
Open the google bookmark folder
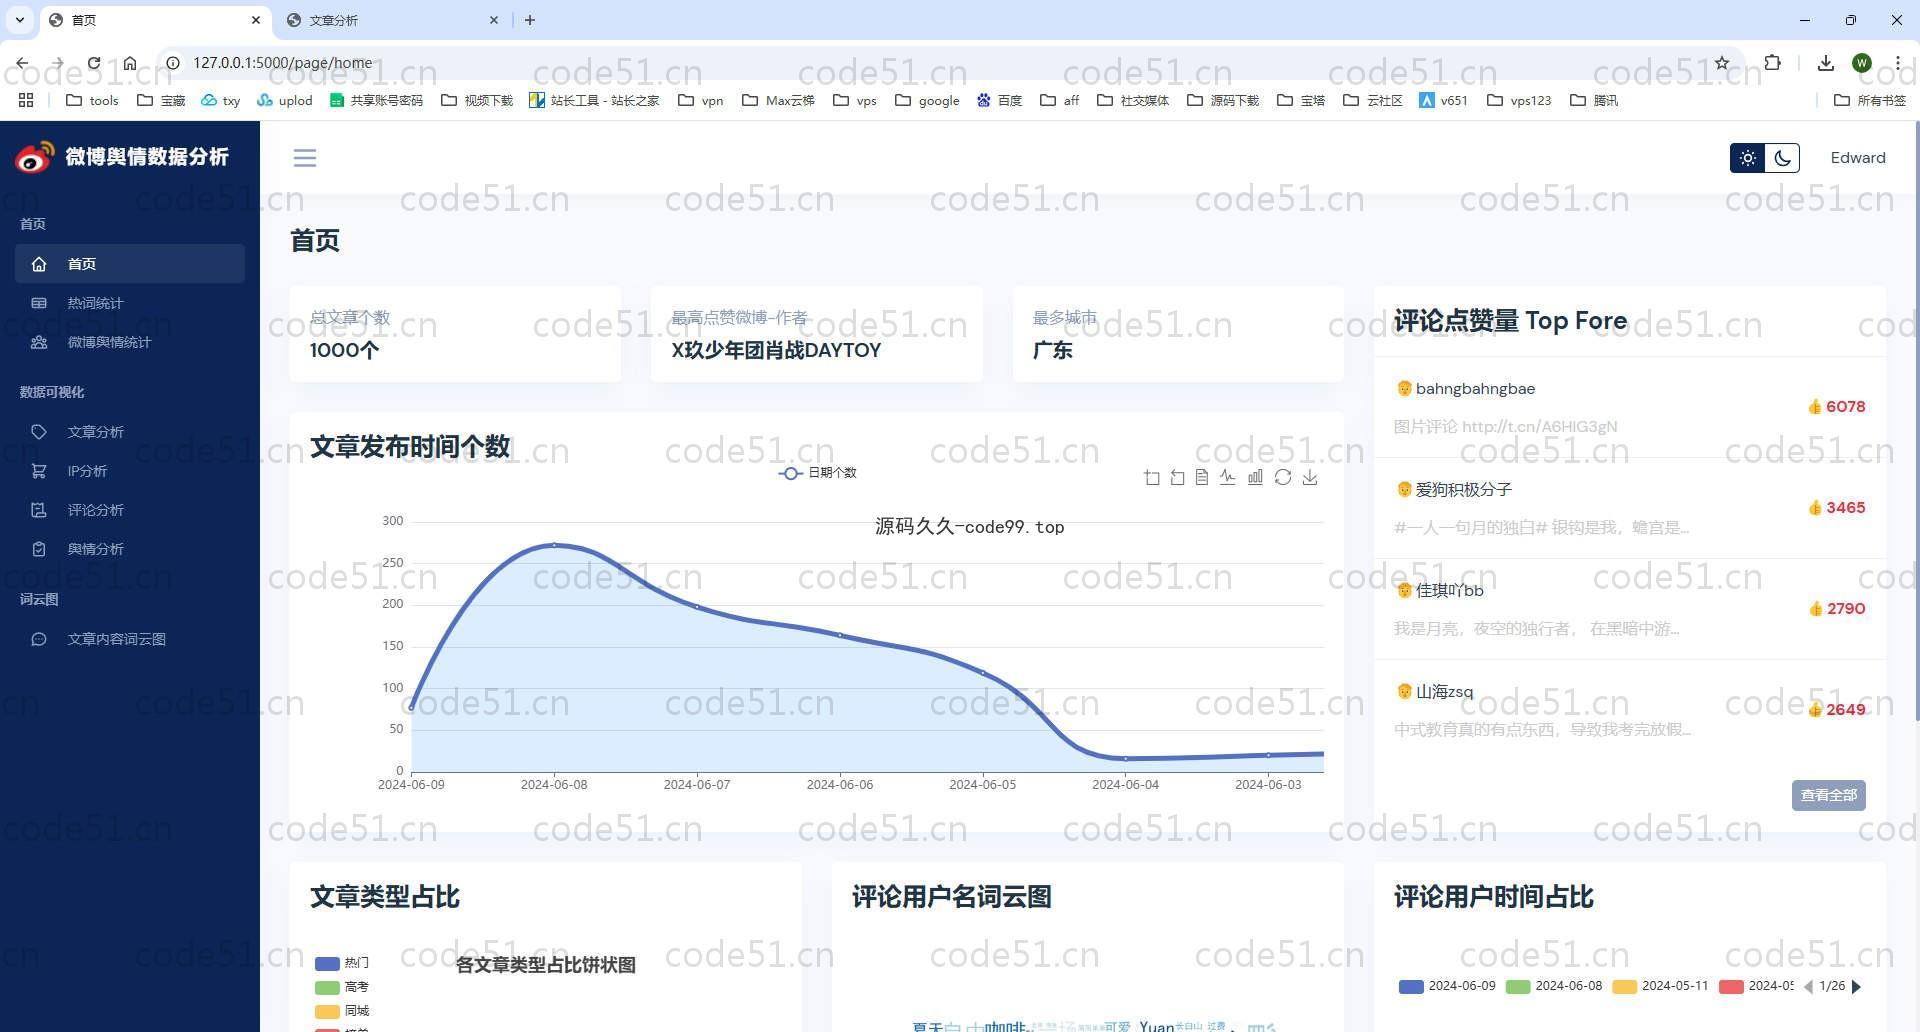(x=927, y=100)
